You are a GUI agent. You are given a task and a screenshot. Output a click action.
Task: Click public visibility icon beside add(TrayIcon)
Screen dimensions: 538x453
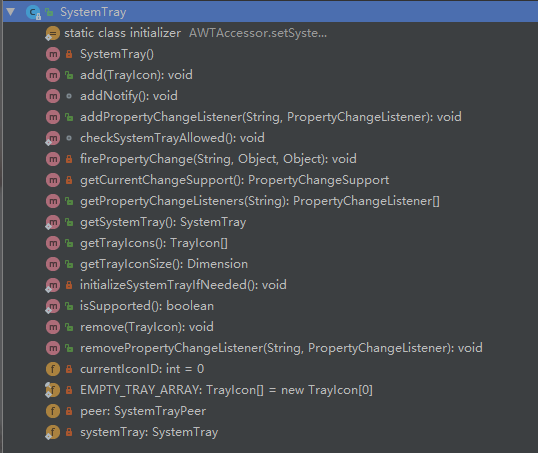pyautogui.click(x=69, y=75)
